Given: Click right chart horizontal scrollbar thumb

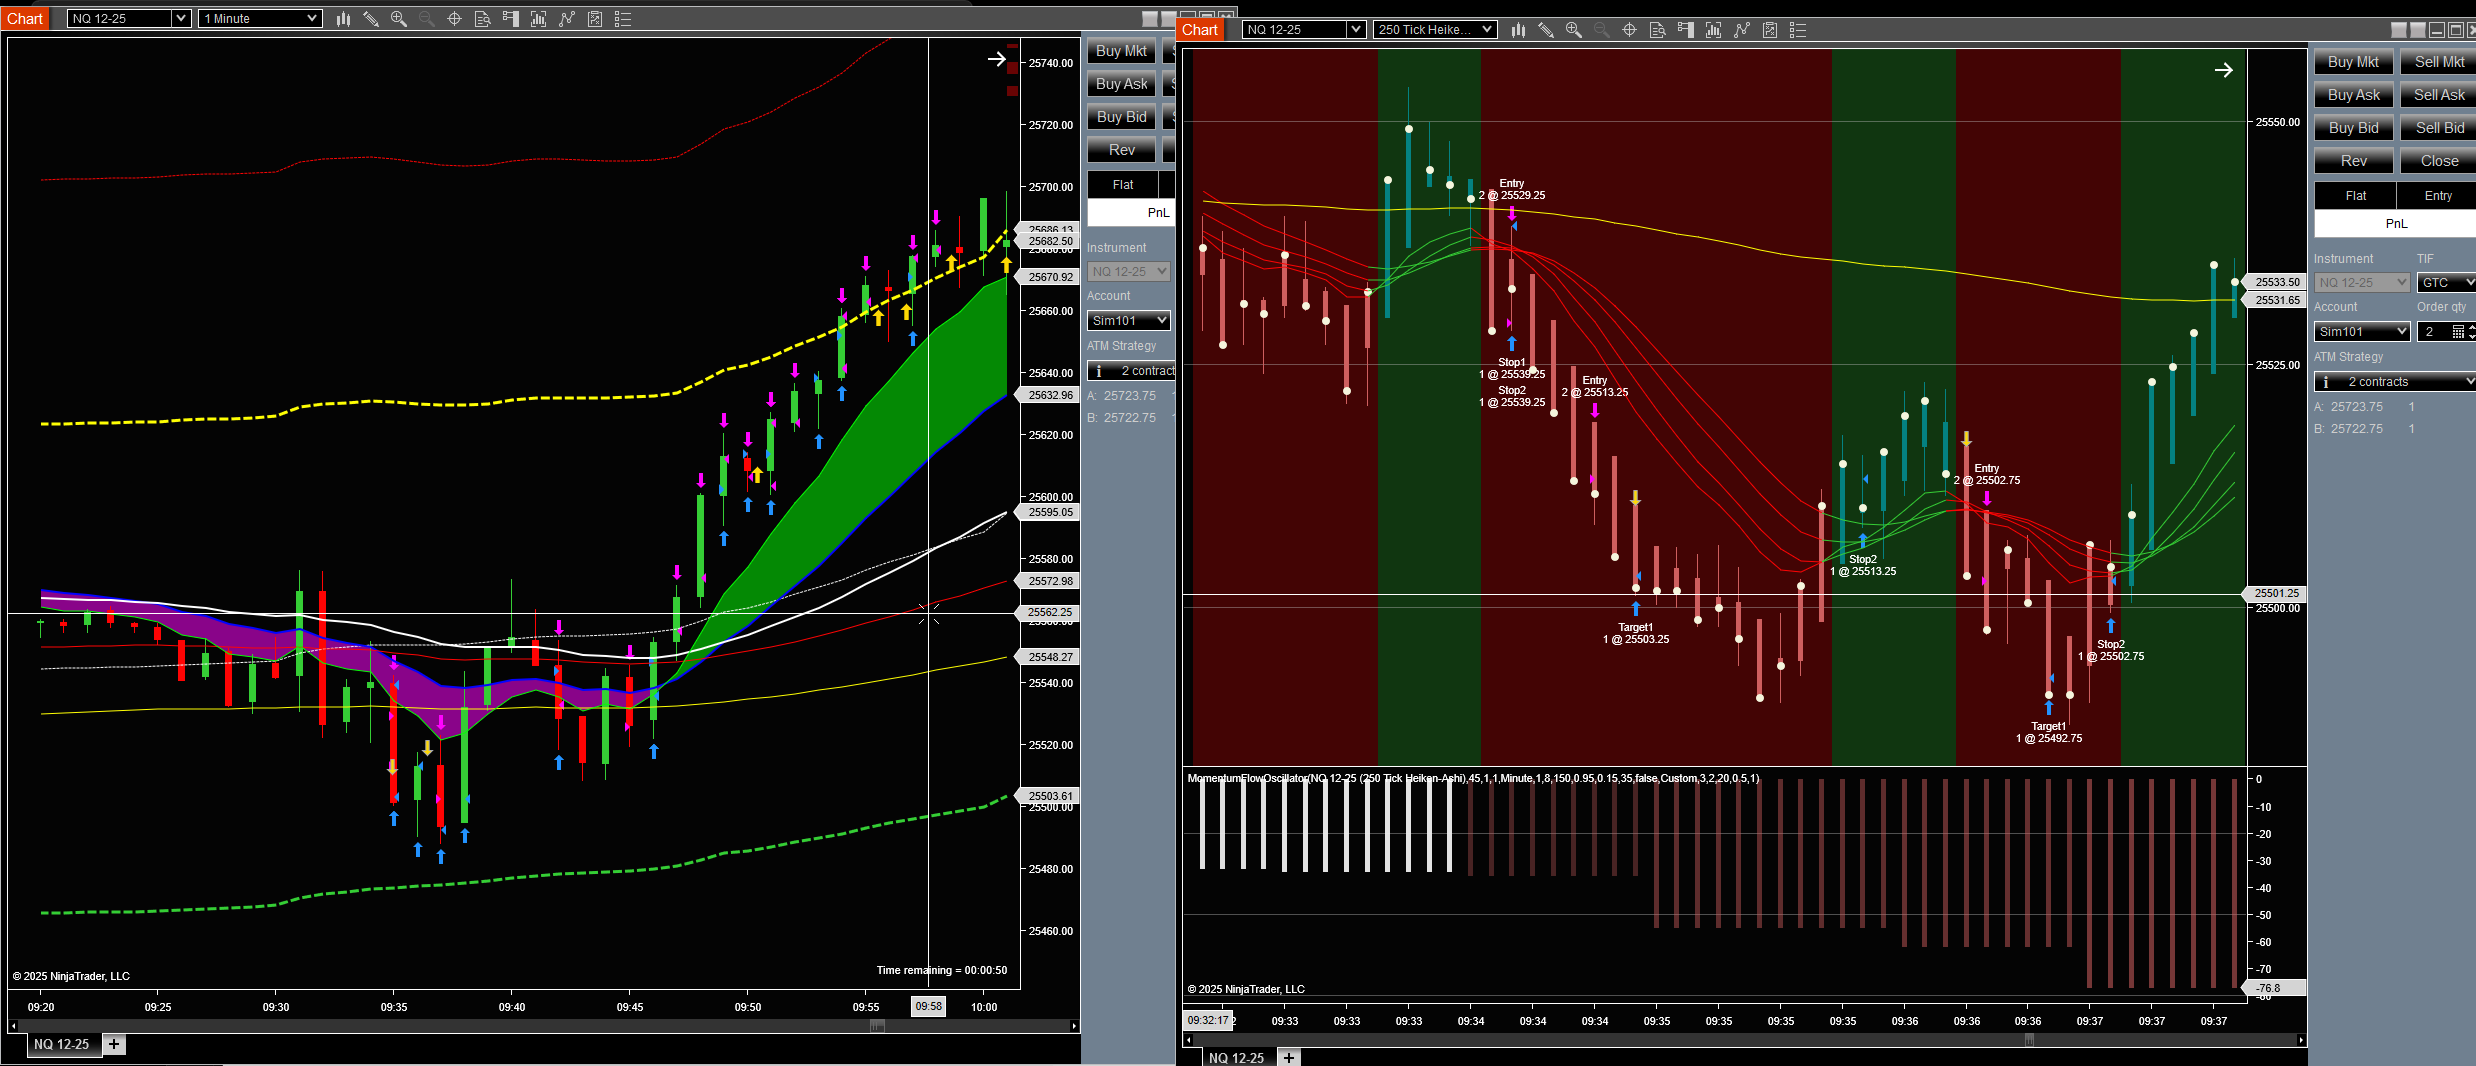Looking at the screenshot, I should point(2029,1040).
